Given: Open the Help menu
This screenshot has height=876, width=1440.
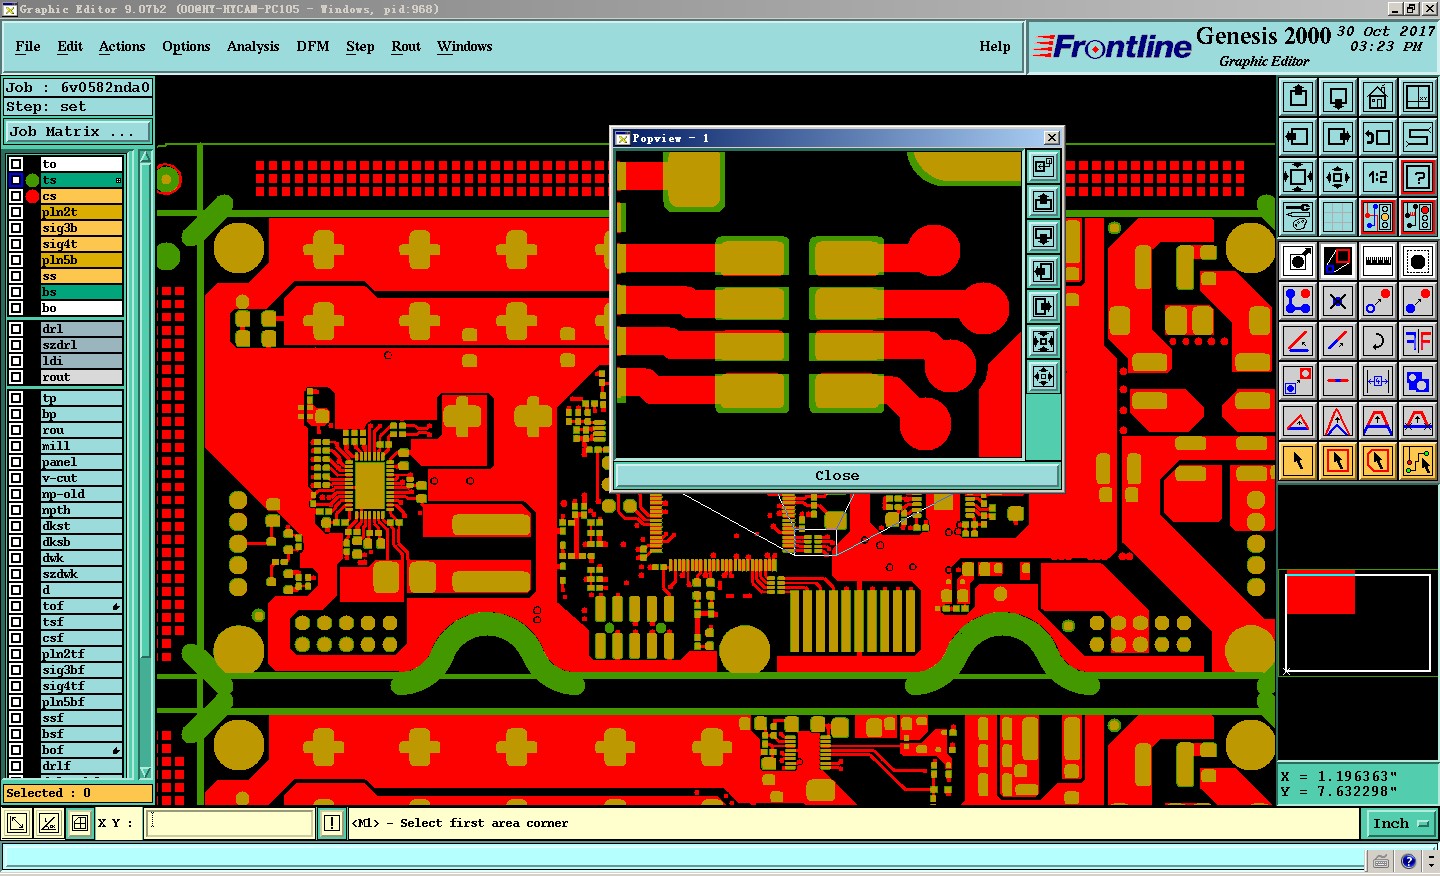Looking at the screenshot, I should 995,47.
